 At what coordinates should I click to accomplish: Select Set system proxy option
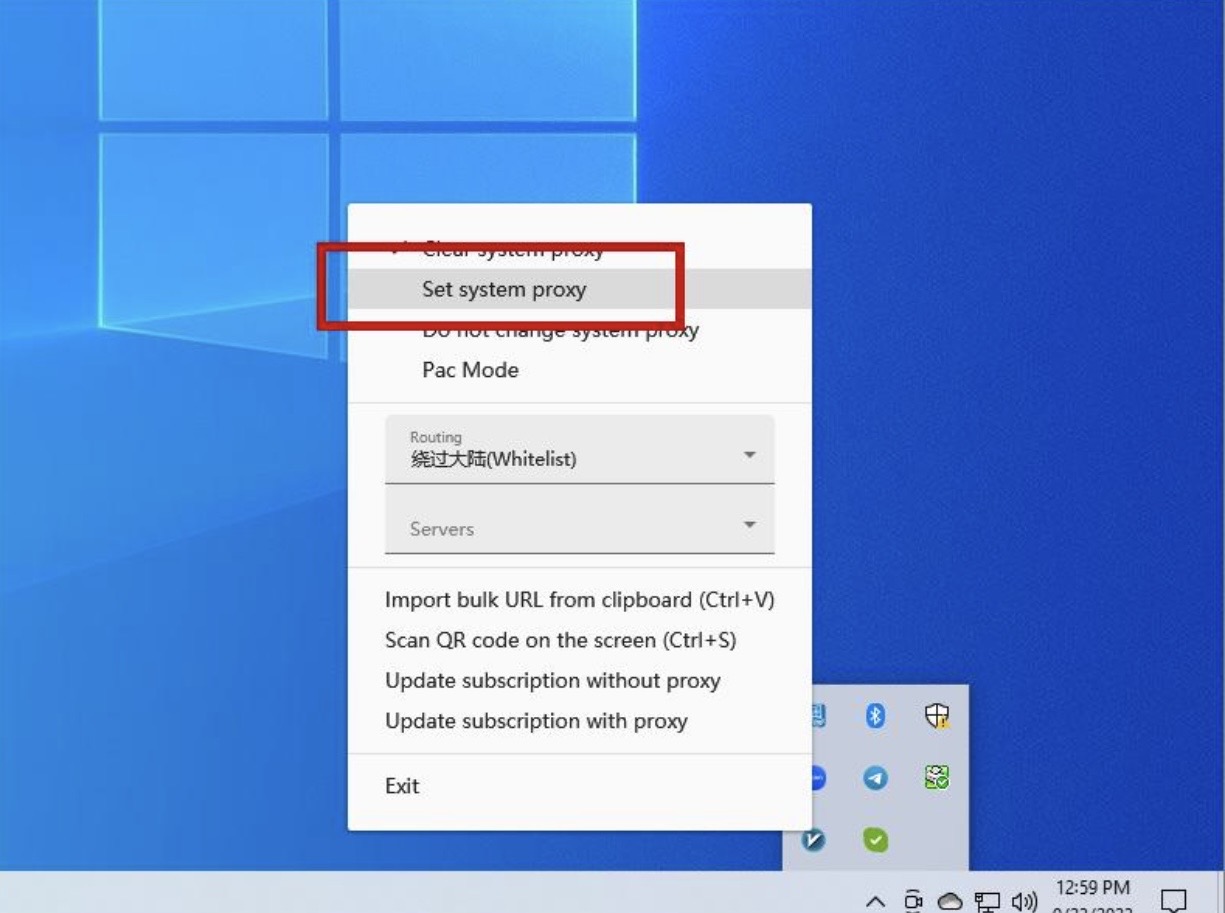point(579,289)
